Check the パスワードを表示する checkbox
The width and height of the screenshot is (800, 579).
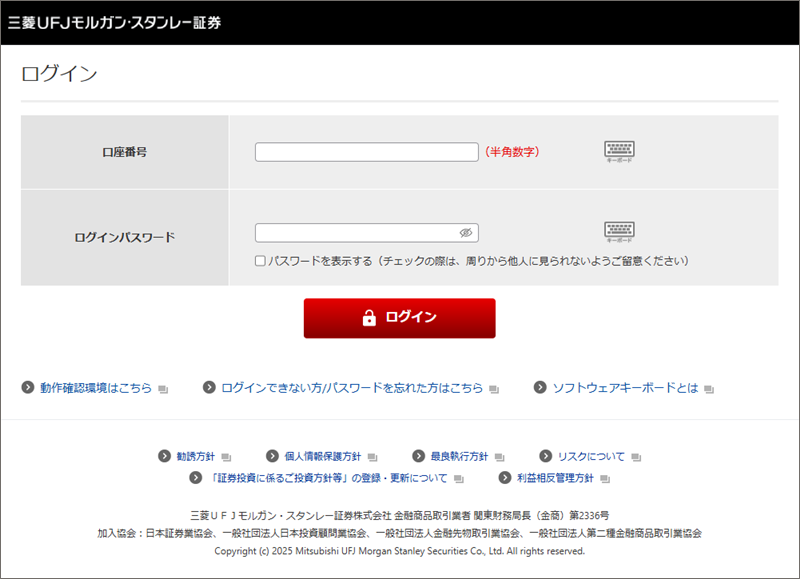tap(260, 260)
